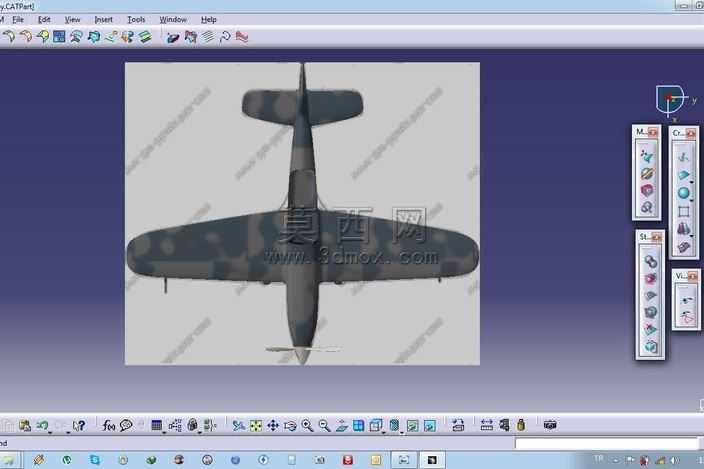Image resolution: width=704 pixels, height=469 pixels.
Task: Open the red app icon in the taskbar
Action: coord(348,460)
